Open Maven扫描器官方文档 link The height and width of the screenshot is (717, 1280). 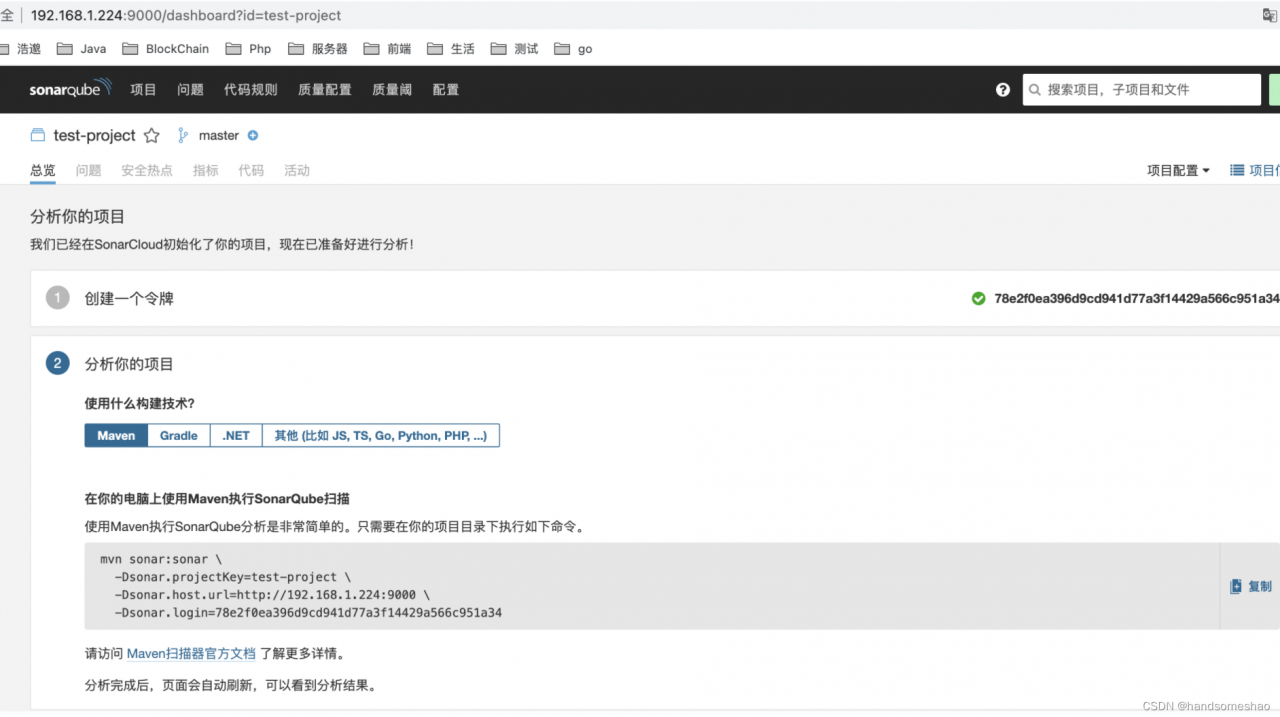pos(191,653)
